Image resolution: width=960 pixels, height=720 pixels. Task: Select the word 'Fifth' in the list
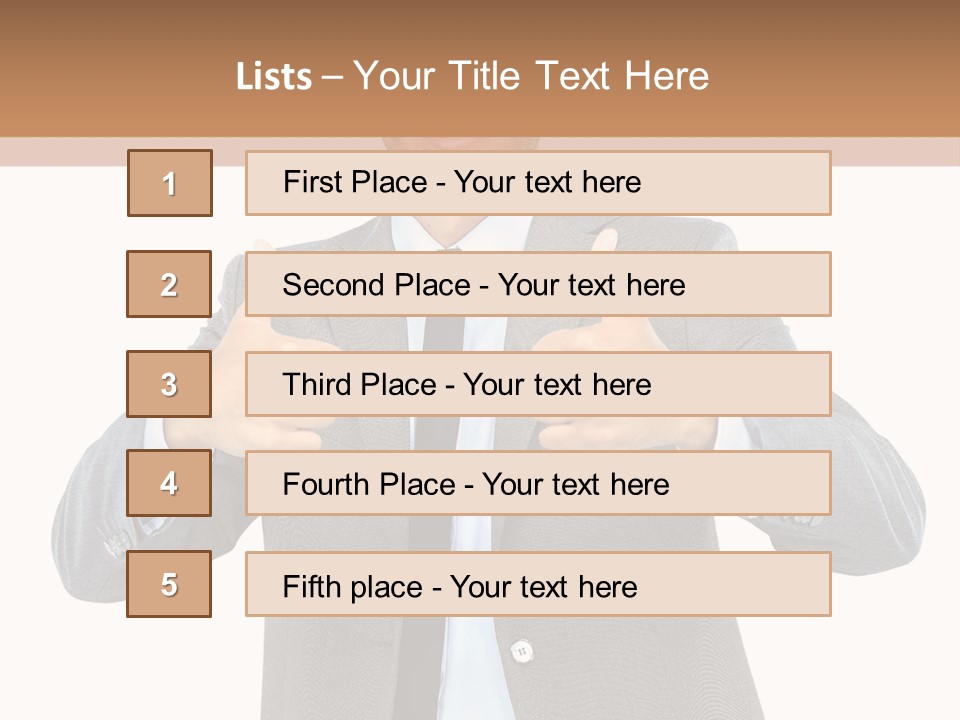[312, 586]
